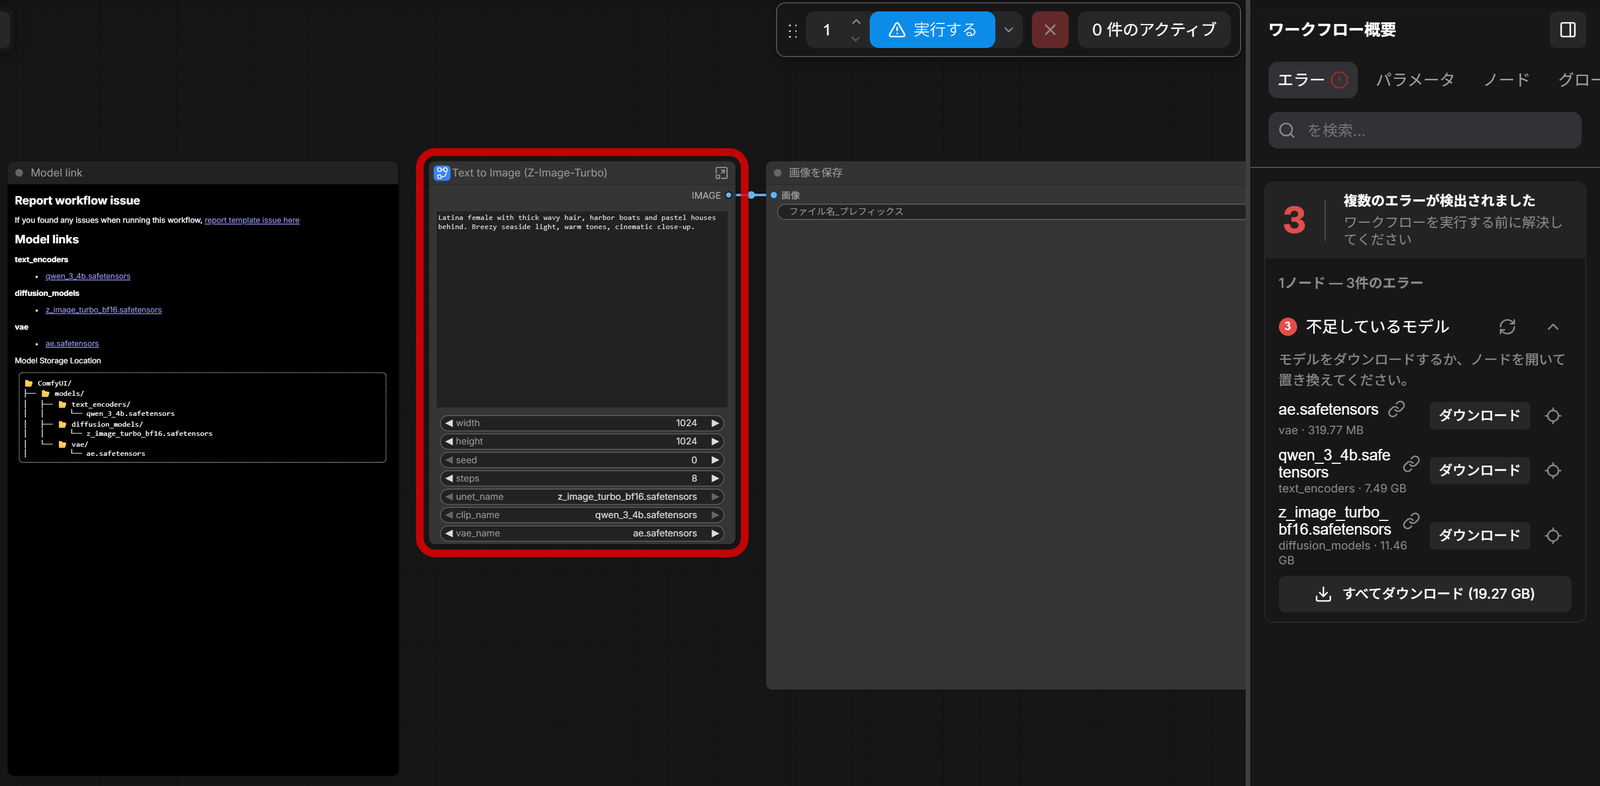Click the 画像 input slot dot

point(774,195)
